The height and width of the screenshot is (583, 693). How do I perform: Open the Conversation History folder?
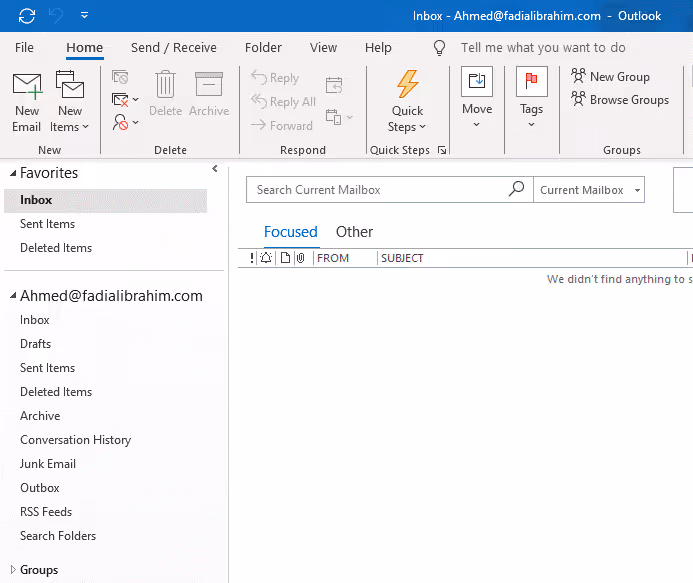click(76, 440)
